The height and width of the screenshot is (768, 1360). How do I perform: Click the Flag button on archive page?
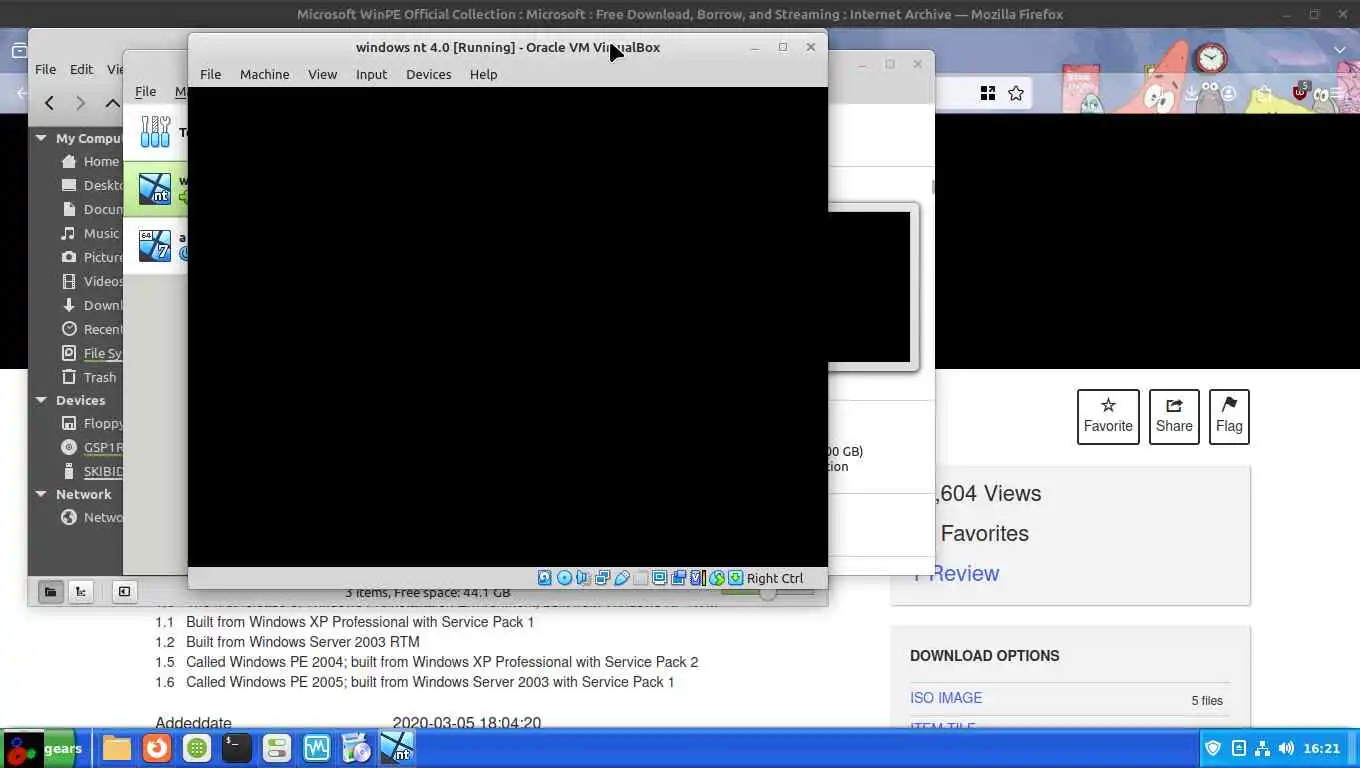(1229, 416)
